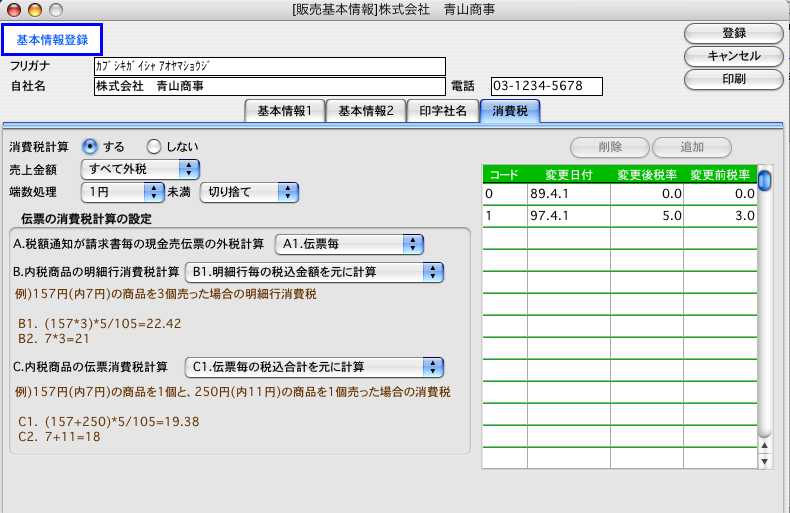Expand the C1 伝票毎 税込合計 dropdown
This screenshot has width=790, height=513.
[314, 366]
